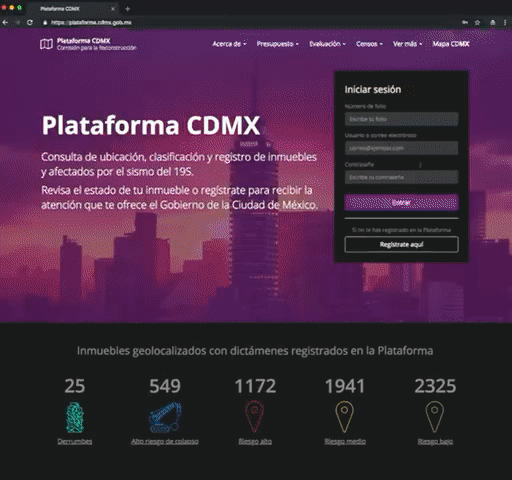Viewport: 512px width, 480px height.
Task: Expand the Ver más dropdown menu
Action: 407,44
